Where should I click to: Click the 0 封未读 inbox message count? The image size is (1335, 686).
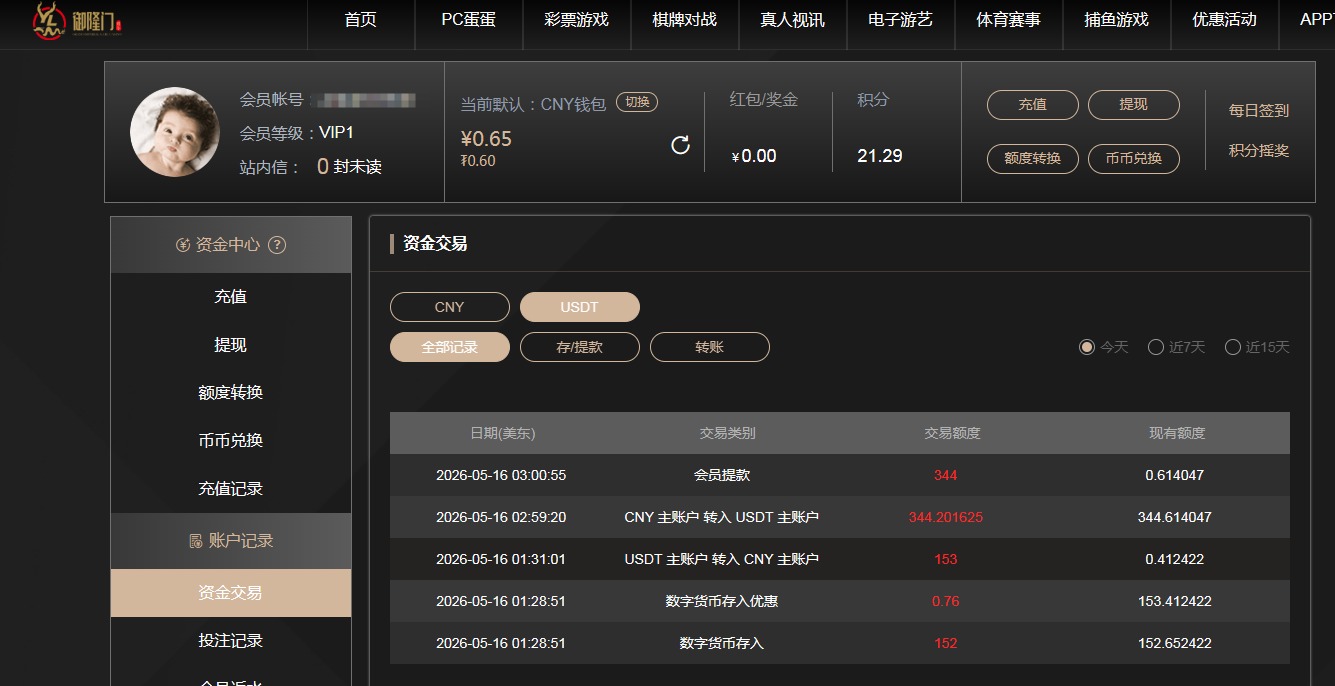(349, 167)
